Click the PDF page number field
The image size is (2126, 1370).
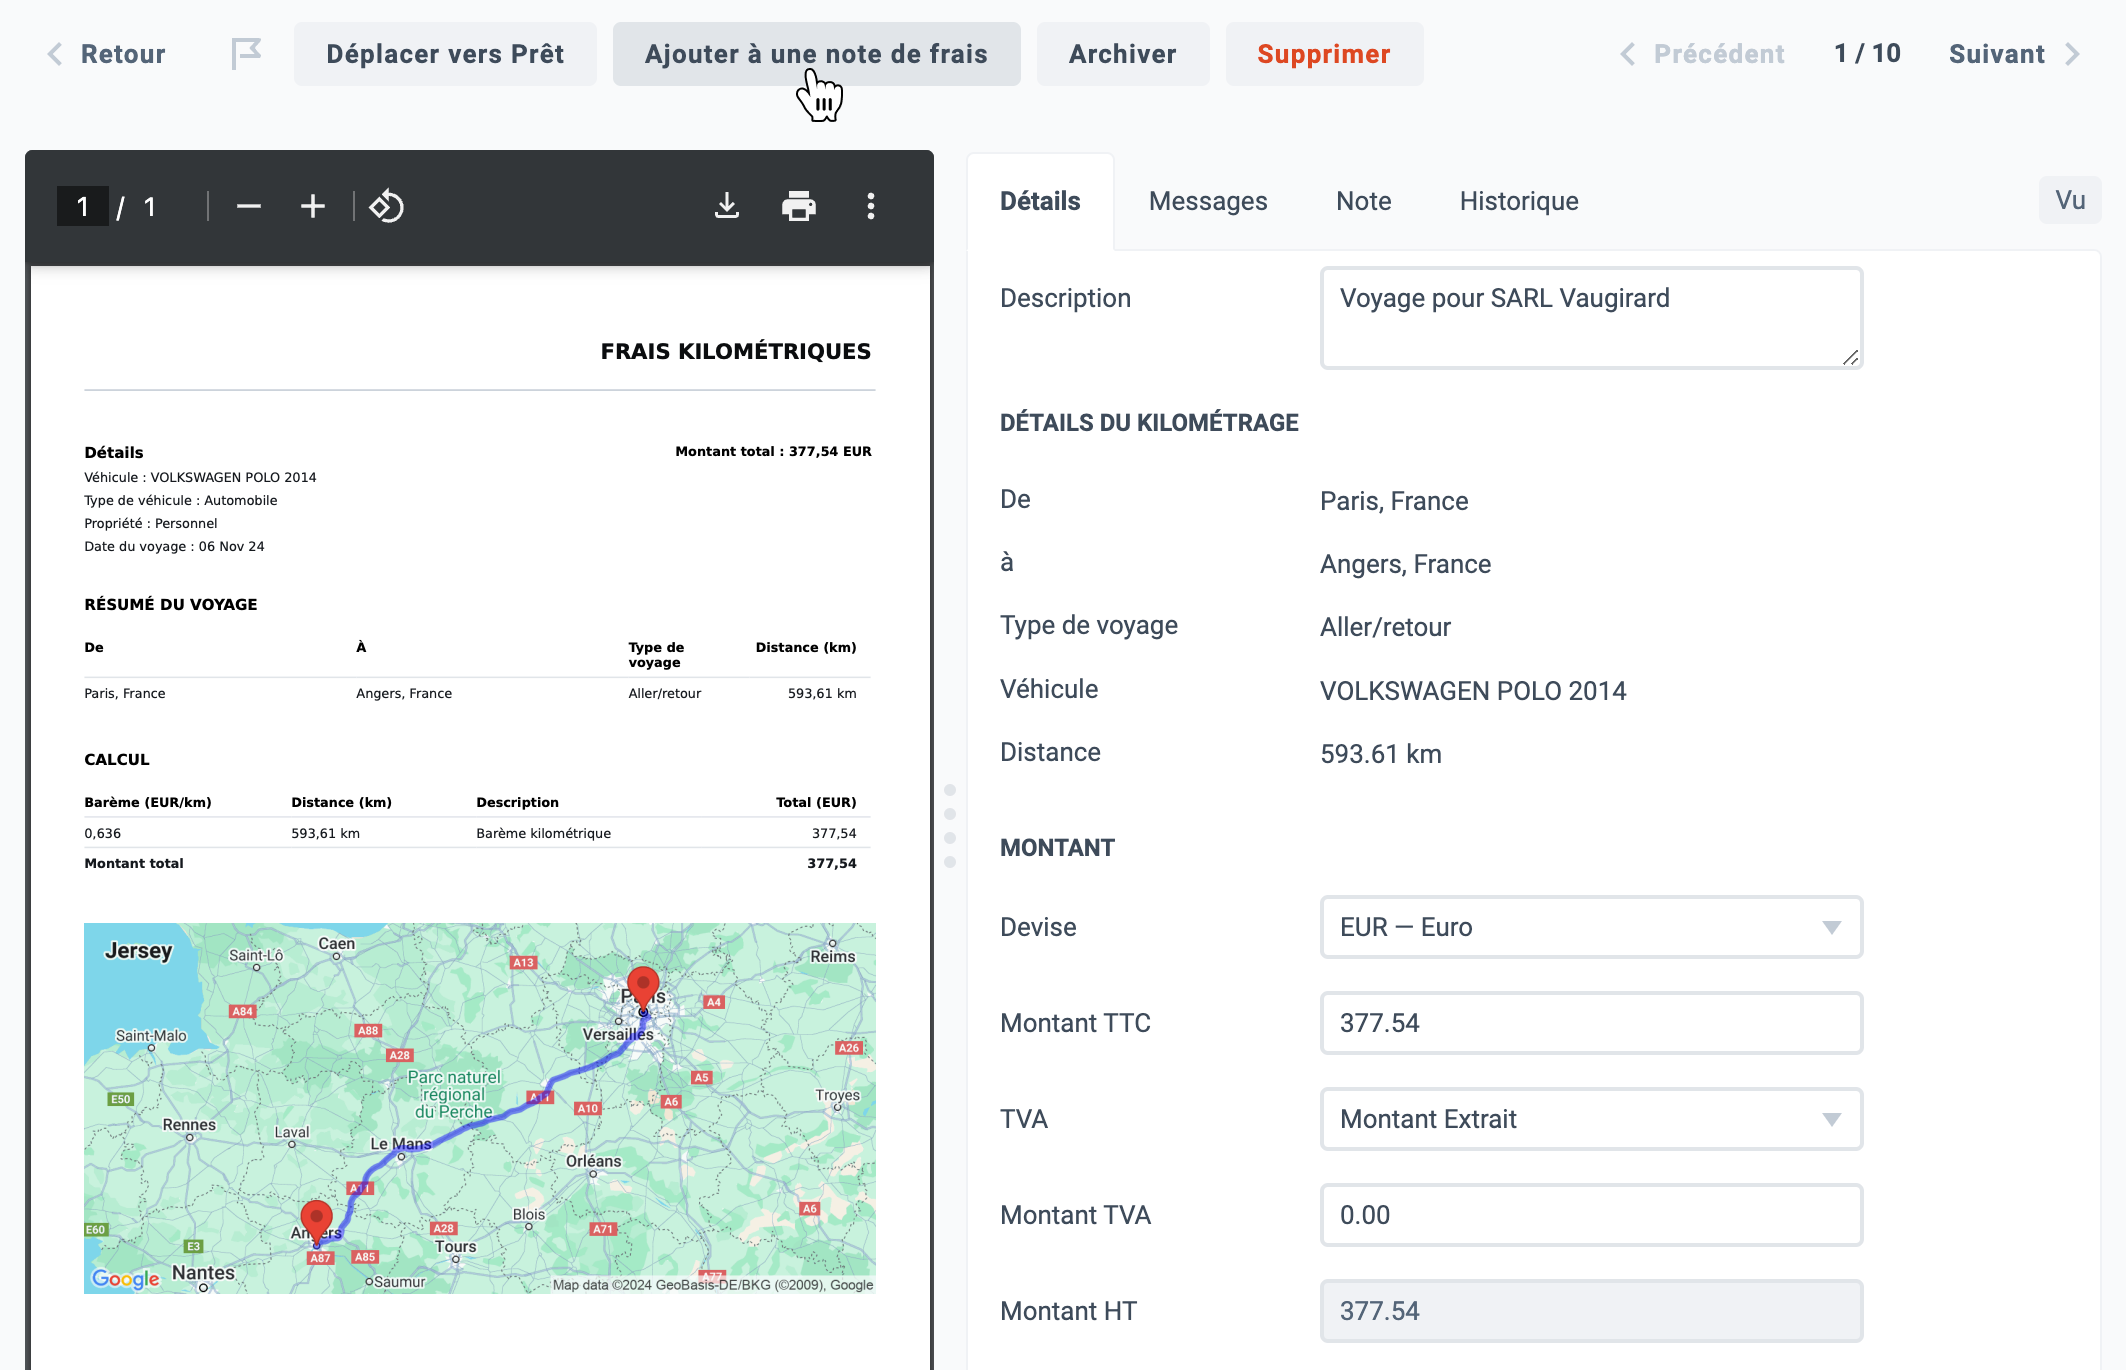[x=83, y=207]
